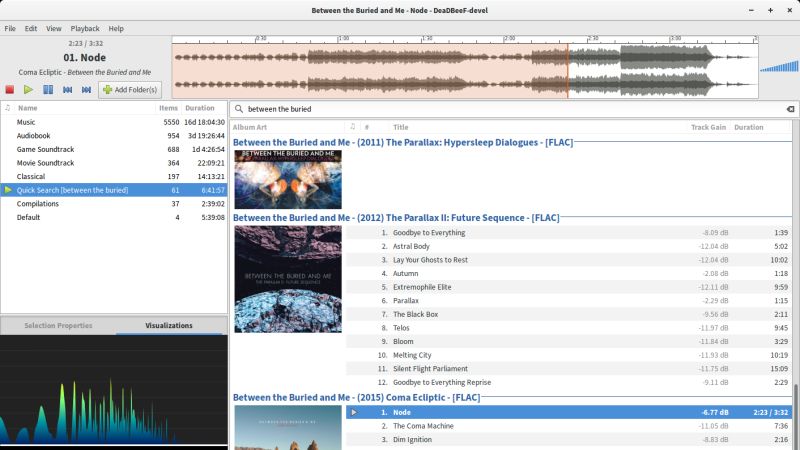Select track Autumn

point(568,273)
